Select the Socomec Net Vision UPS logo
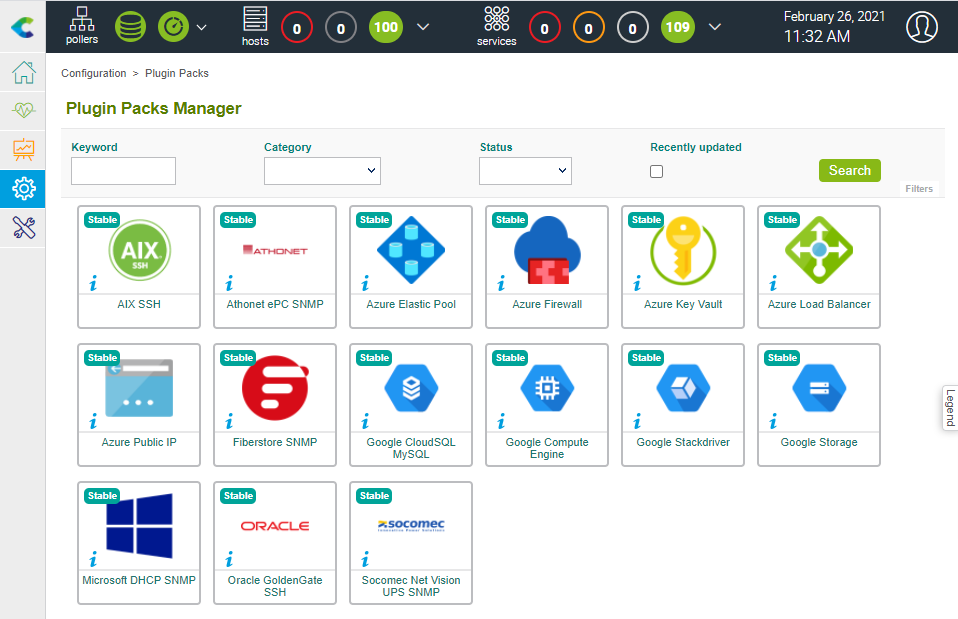The width and height of the screenshot is (958, 619). click(411, 526)
